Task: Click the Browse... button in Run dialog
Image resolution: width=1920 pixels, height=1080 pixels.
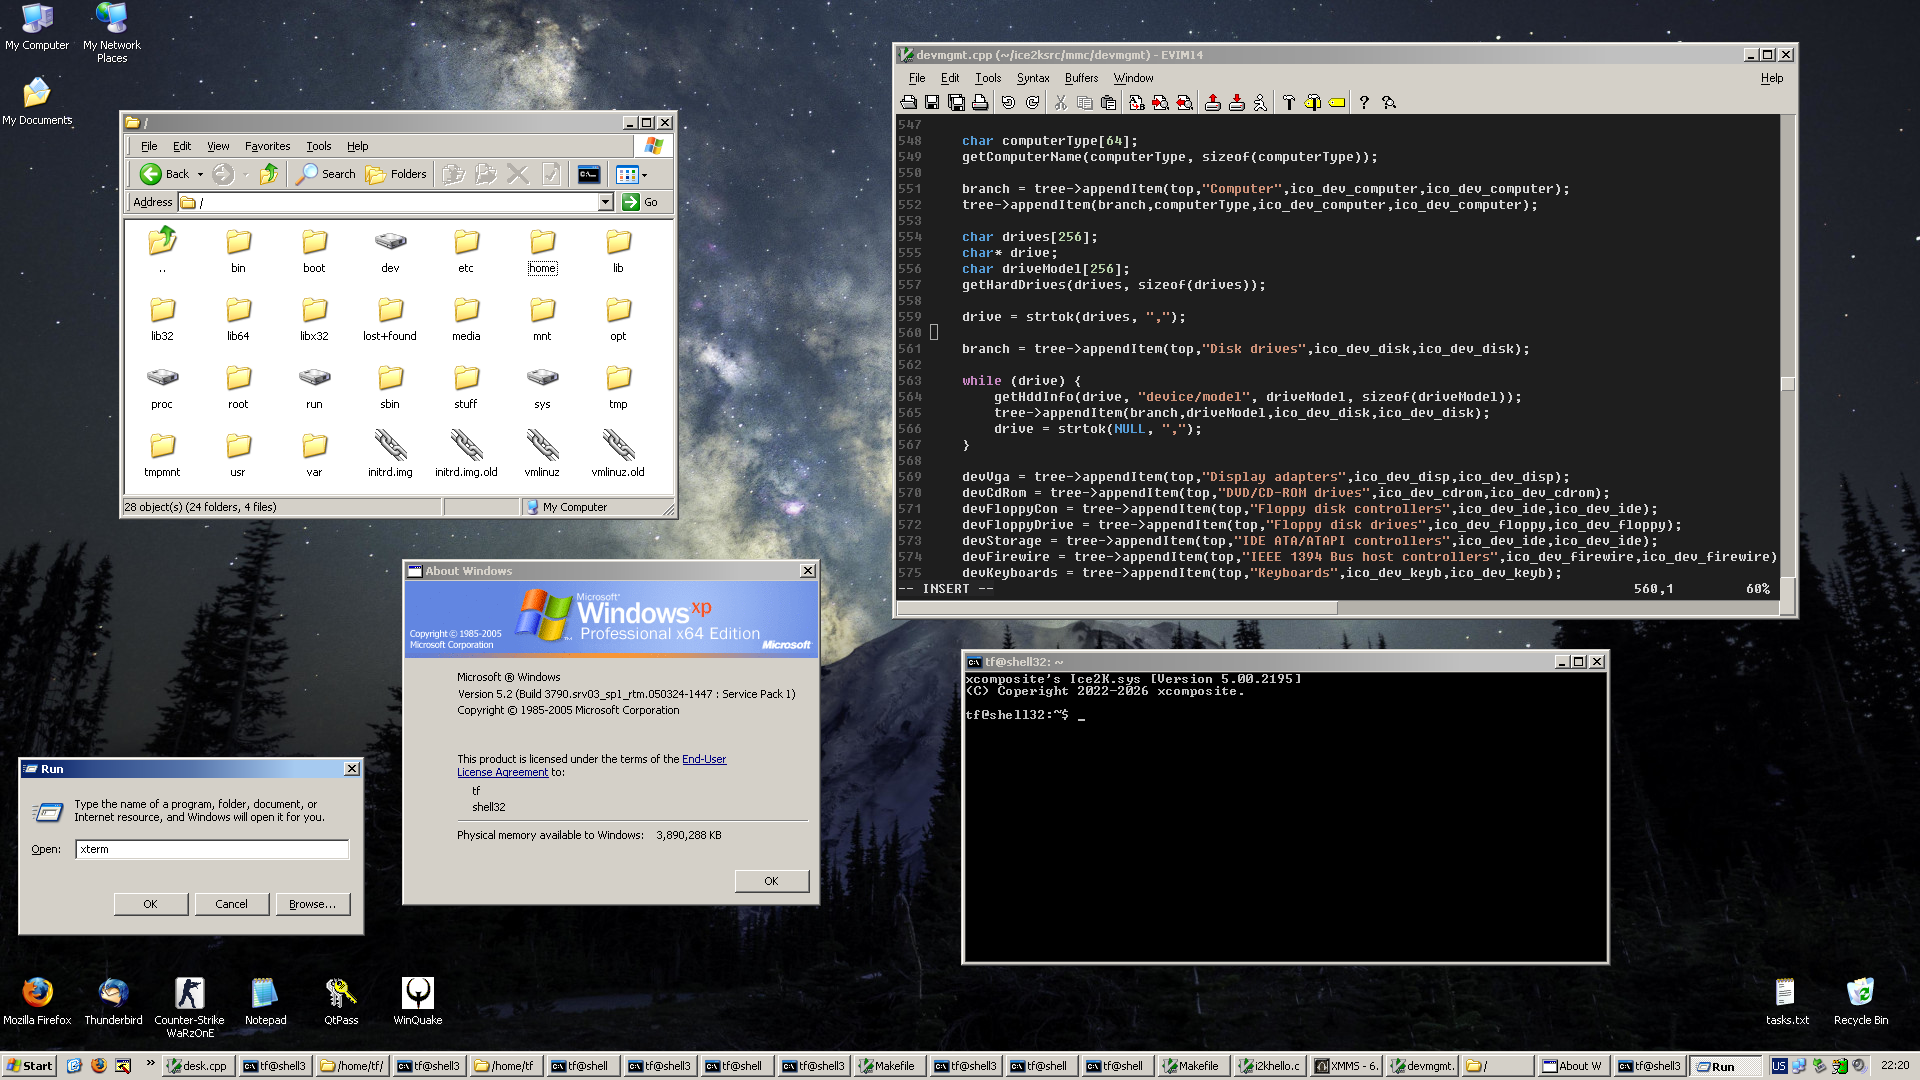Action: 312,904
